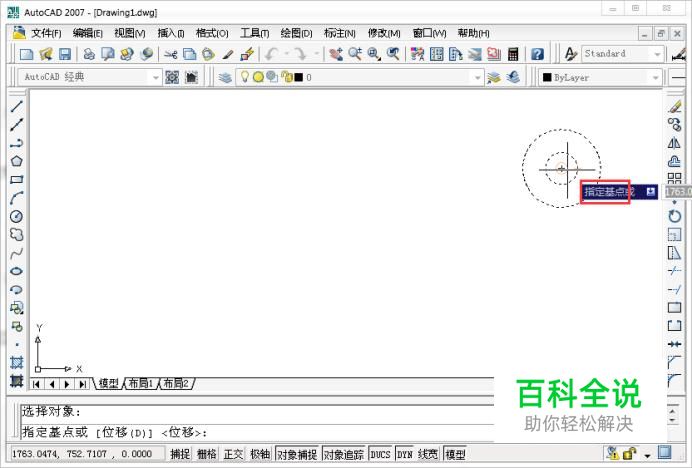Select the Line draw tool
The height and width of the screenshot is (468, 692).
pyautogui.click(x=16, y=106)
